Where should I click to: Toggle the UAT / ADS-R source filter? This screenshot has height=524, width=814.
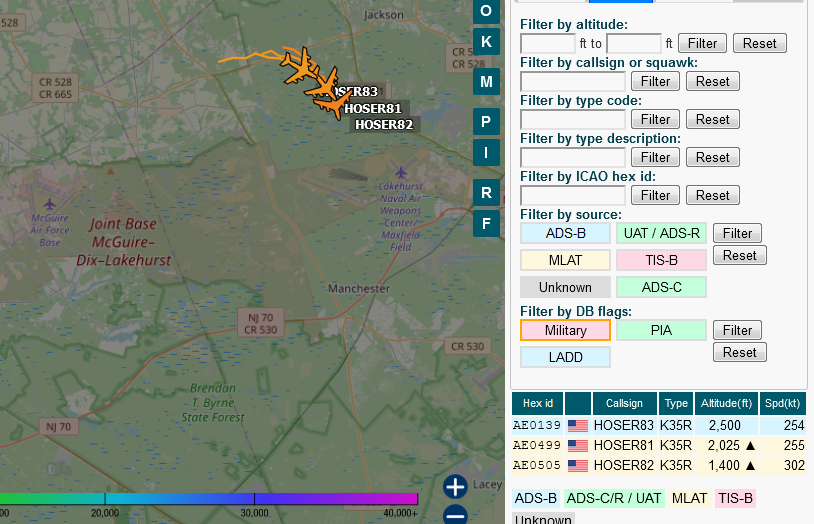click(661, 233)
